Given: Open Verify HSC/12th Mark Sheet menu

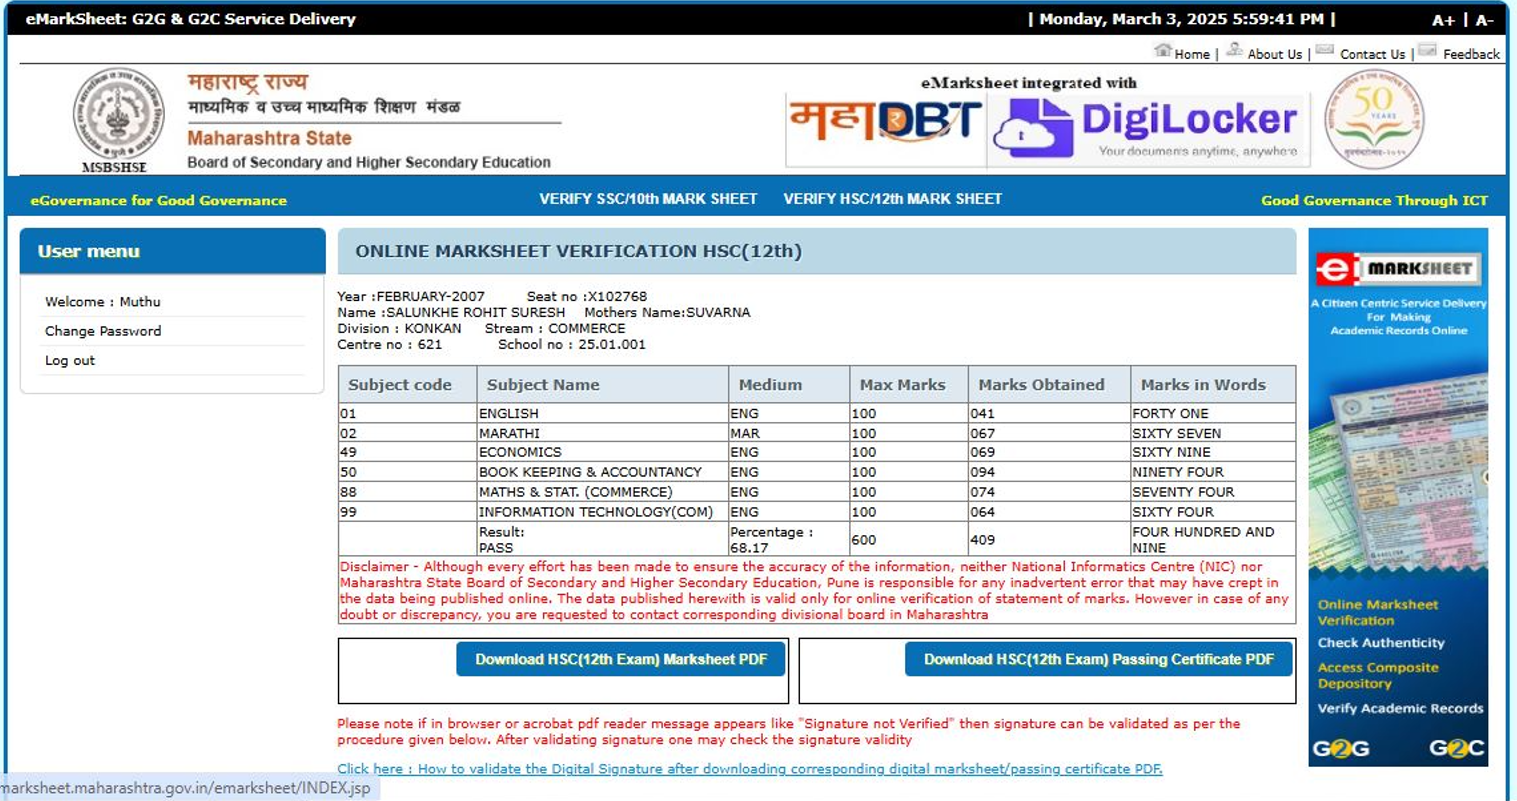Looking at the screenshot, I should point(892,199).
